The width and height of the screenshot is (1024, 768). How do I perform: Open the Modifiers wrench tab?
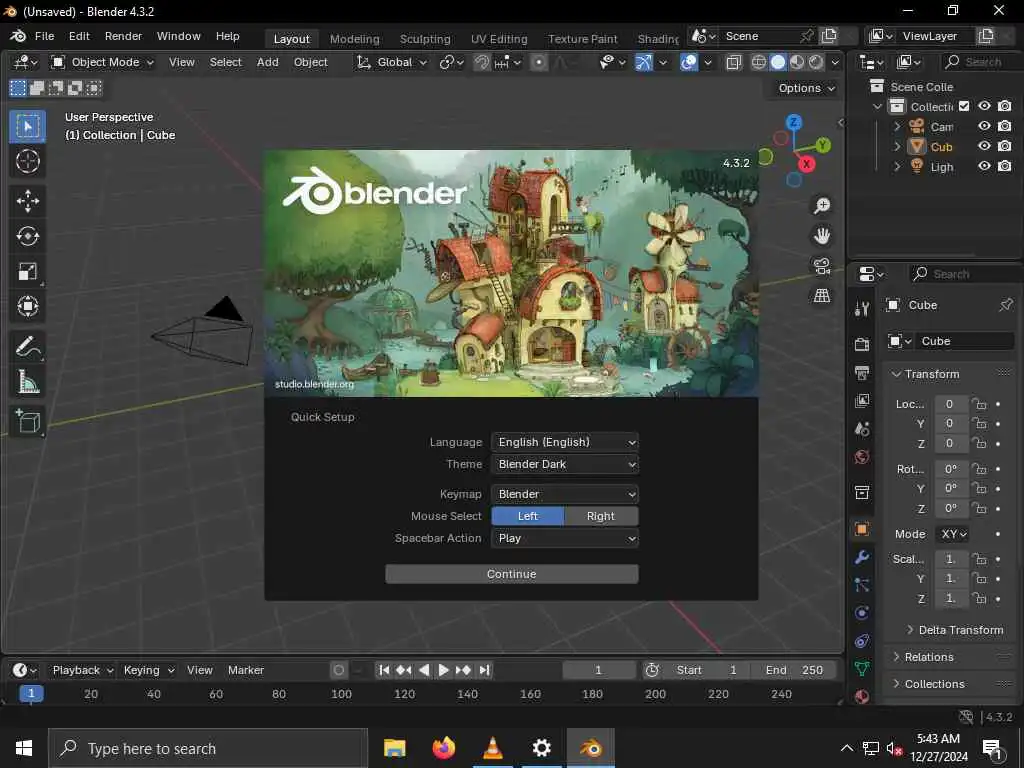(x=862, y=557)
